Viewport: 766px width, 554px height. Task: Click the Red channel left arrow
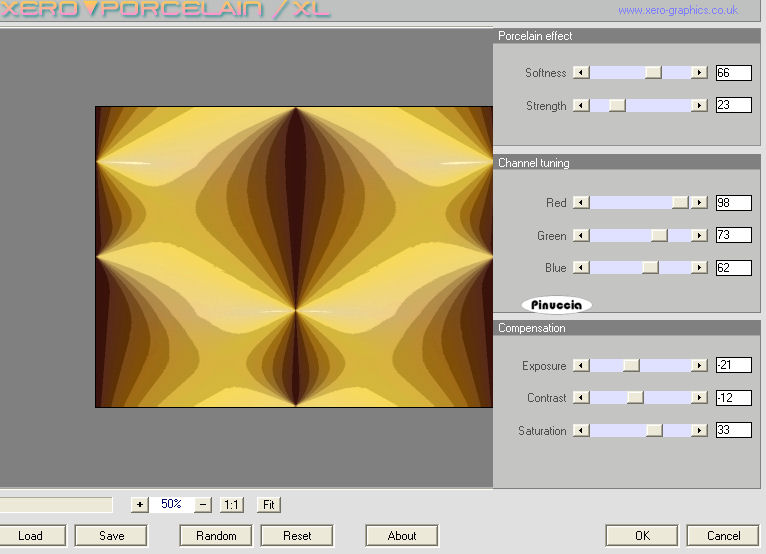pyautogui.click(x=581, y=203)
